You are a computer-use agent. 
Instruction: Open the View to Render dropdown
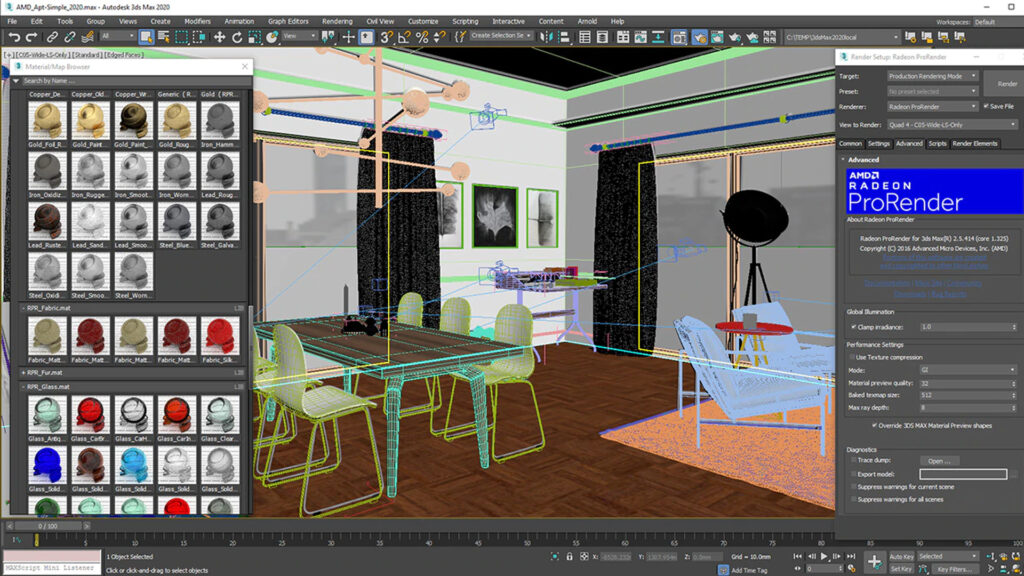(952, 124)
